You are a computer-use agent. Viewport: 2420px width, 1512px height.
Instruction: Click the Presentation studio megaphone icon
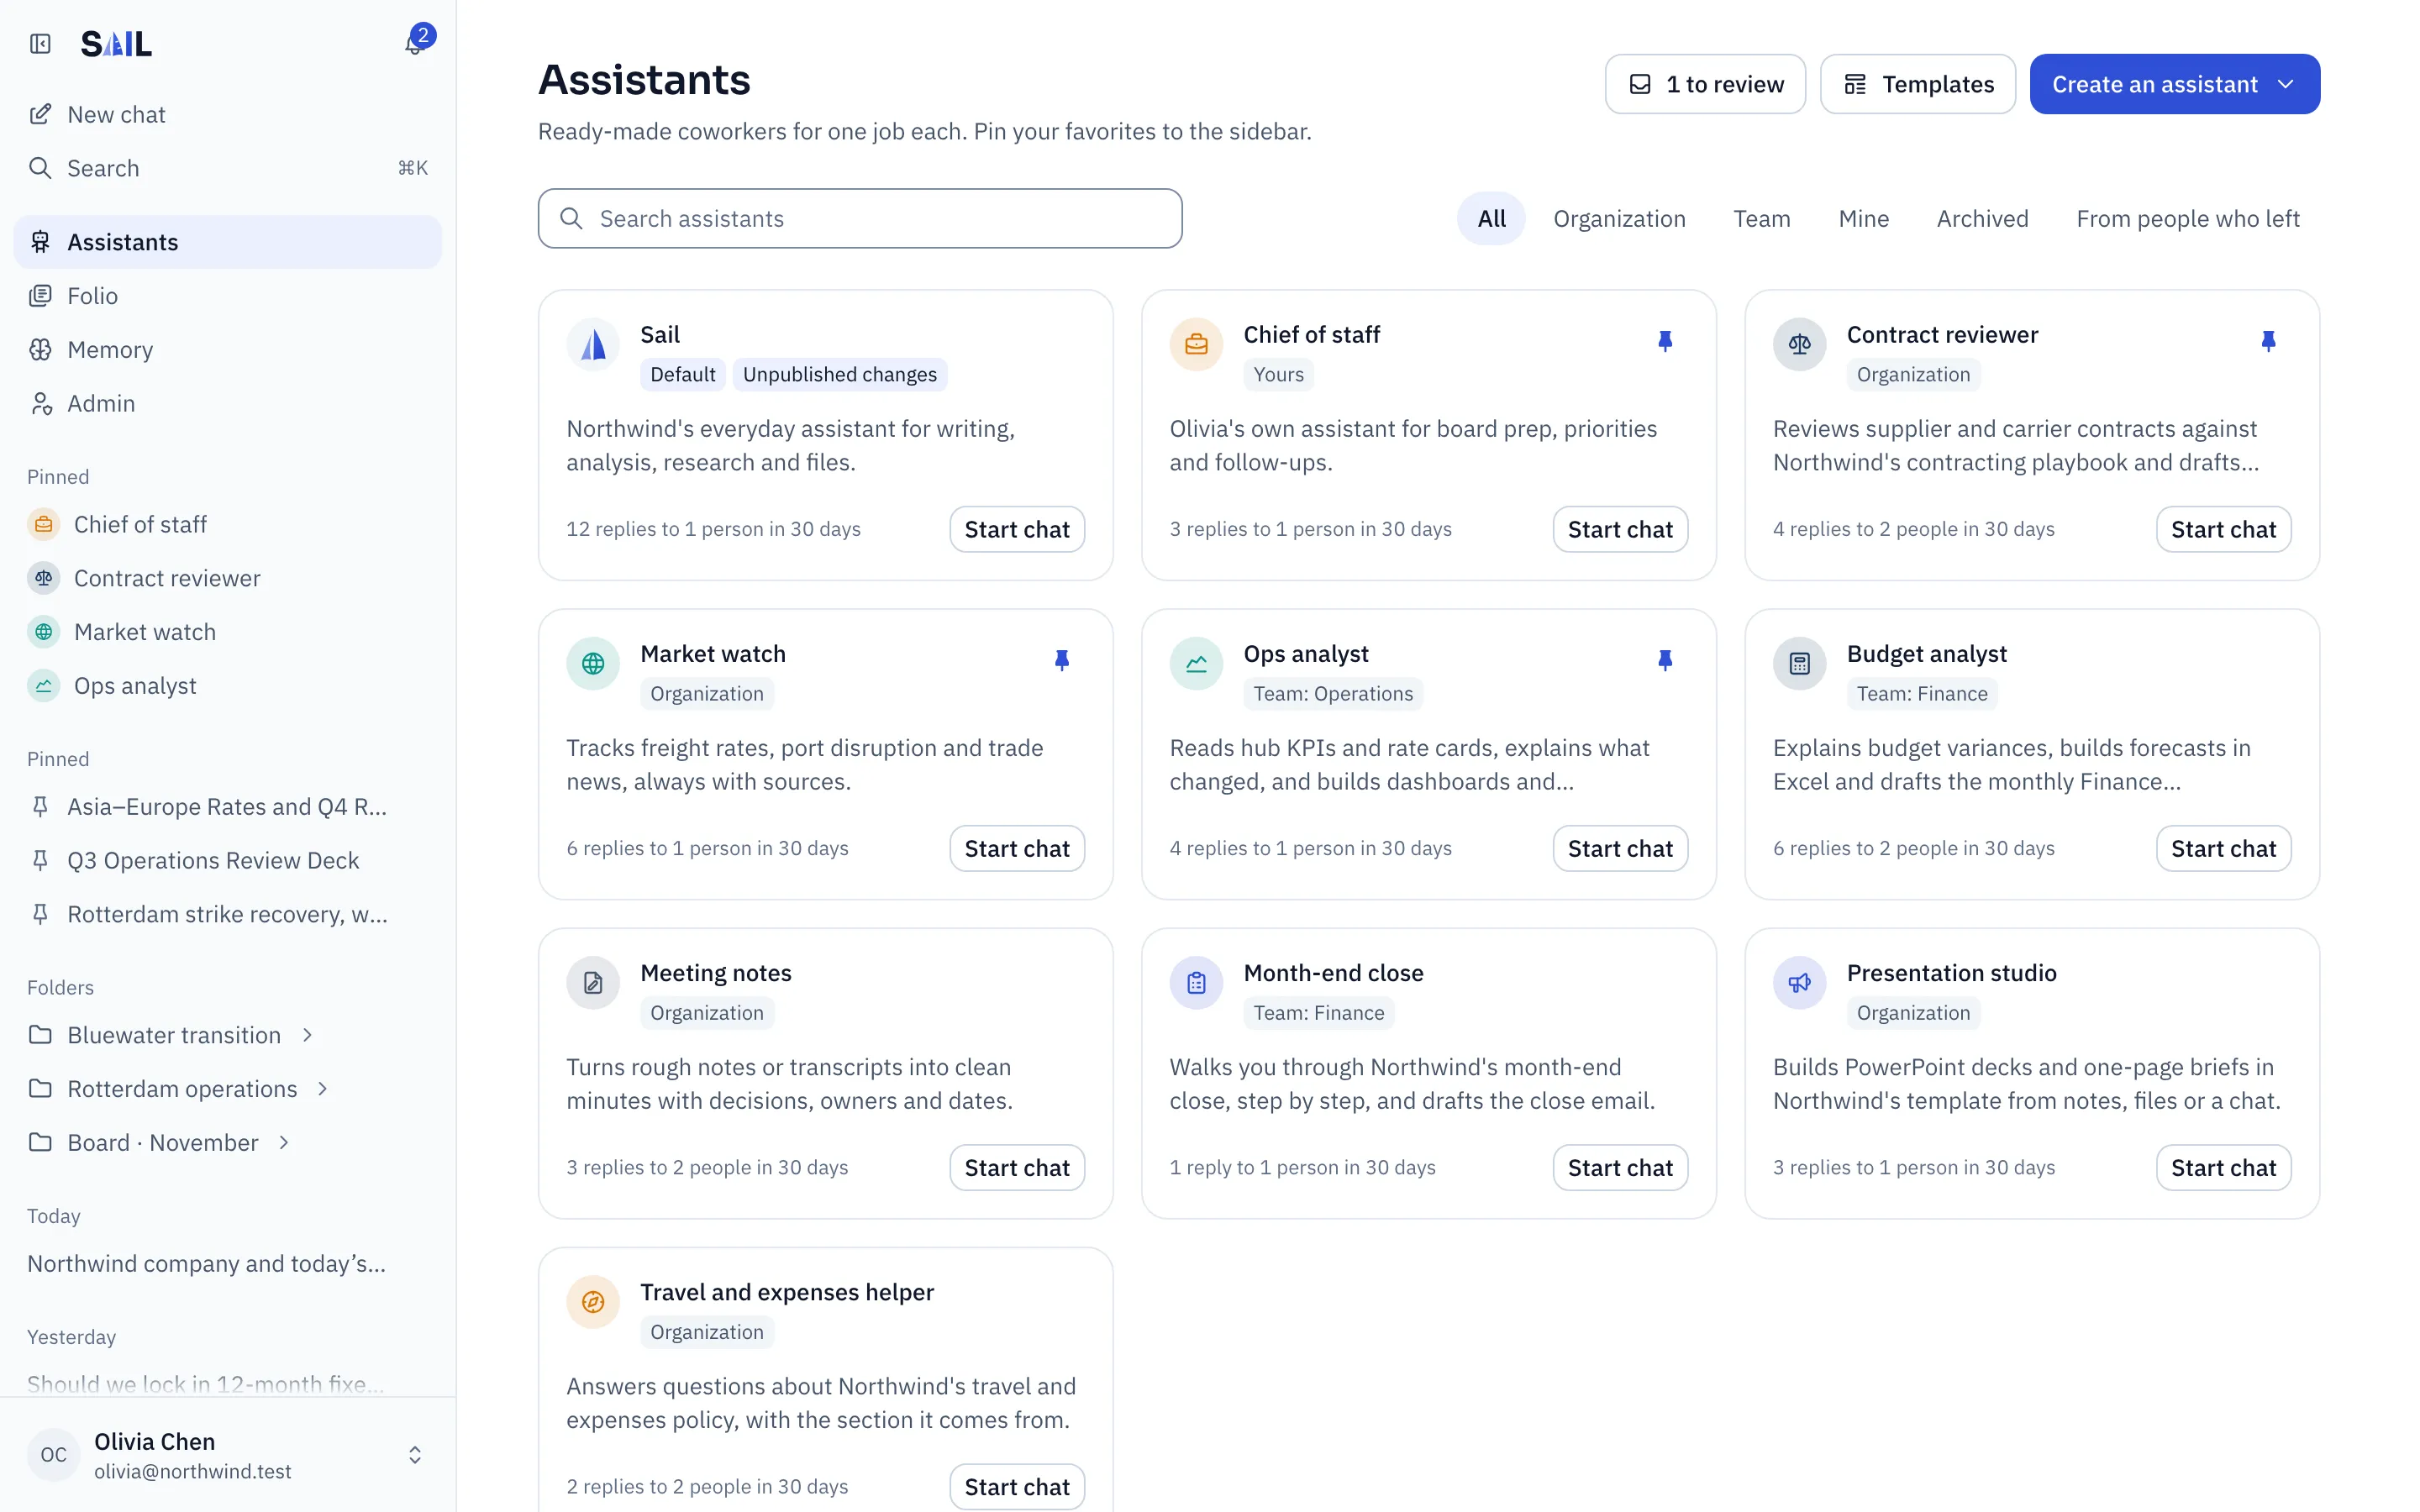click(1799, 983)
